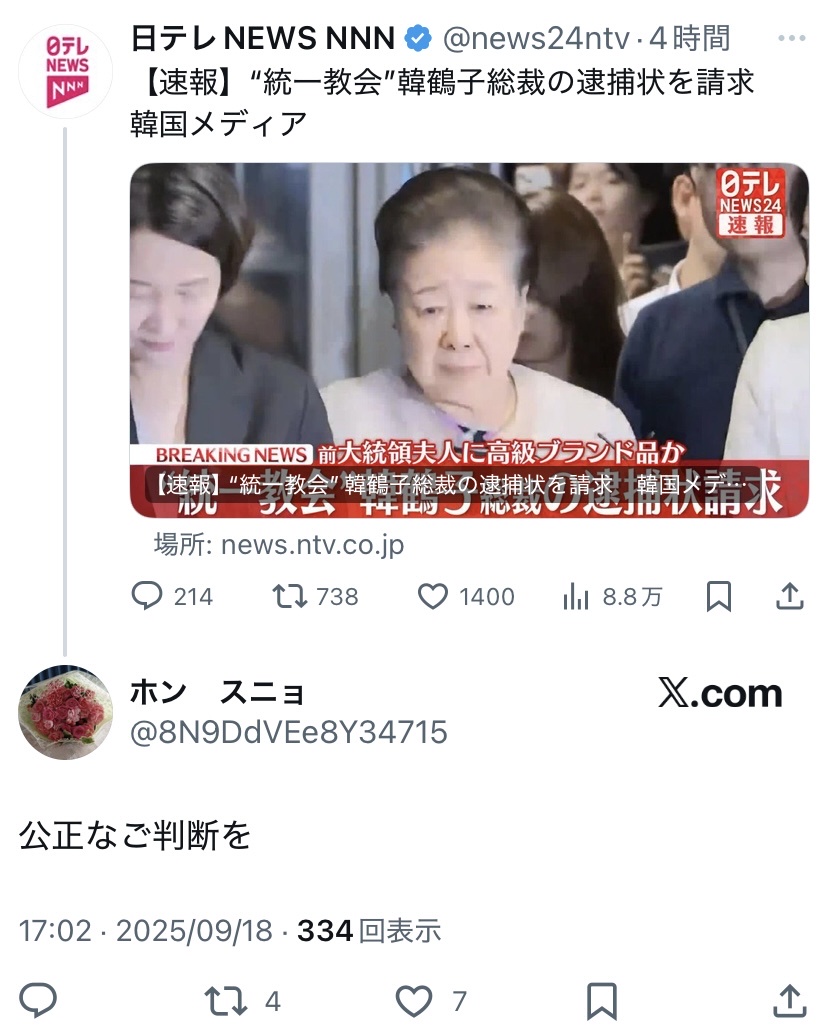Like ホン スニョ's reply with 7 likes
Image resolution: width=828 pixels, height=1032 pixels.
(x=413, y=1001)
